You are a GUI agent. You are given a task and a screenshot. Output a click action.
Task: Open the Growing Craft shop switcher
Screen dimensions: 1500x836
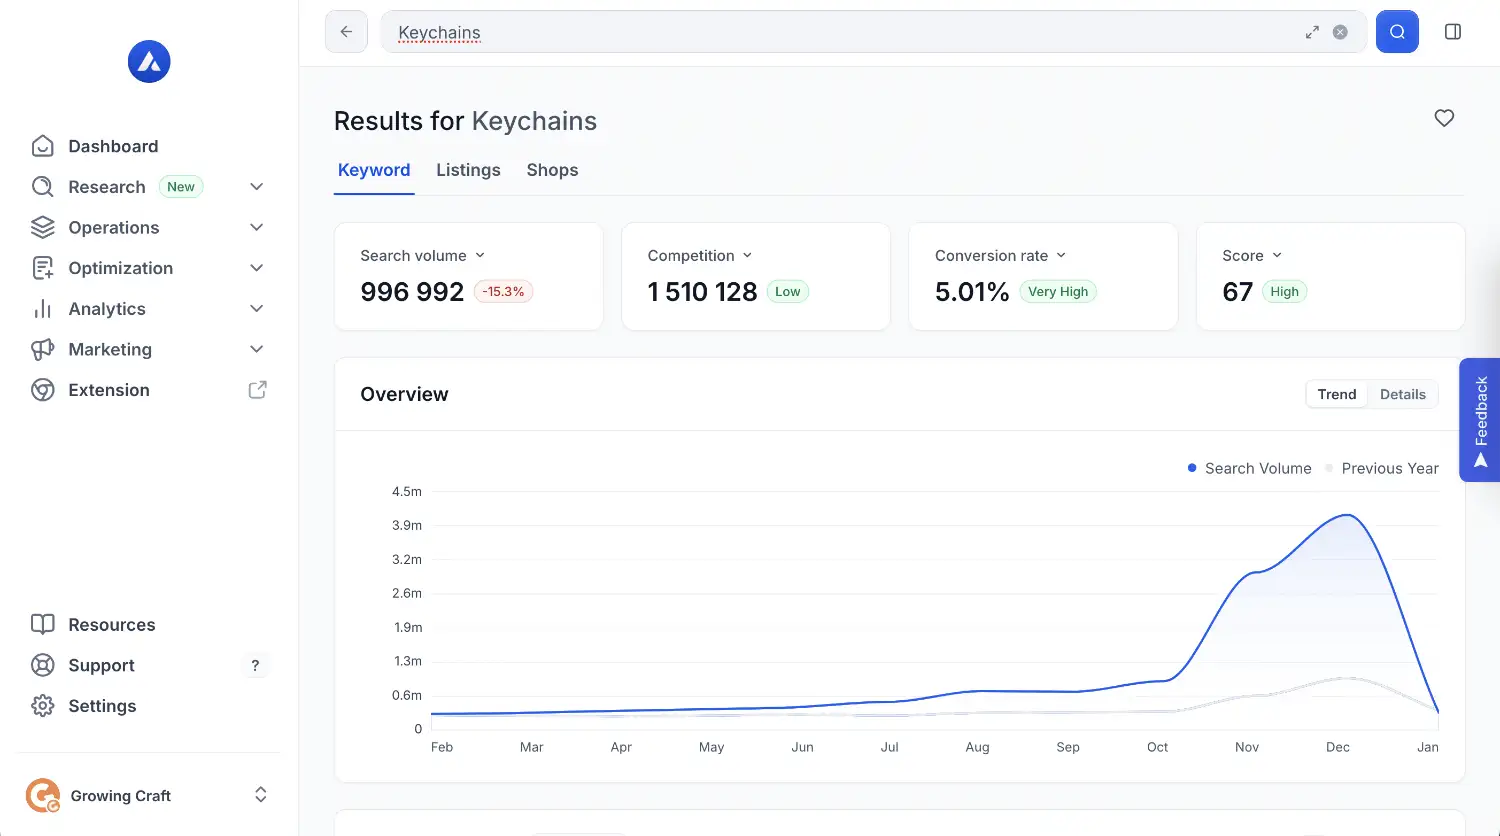click(260, 795)
